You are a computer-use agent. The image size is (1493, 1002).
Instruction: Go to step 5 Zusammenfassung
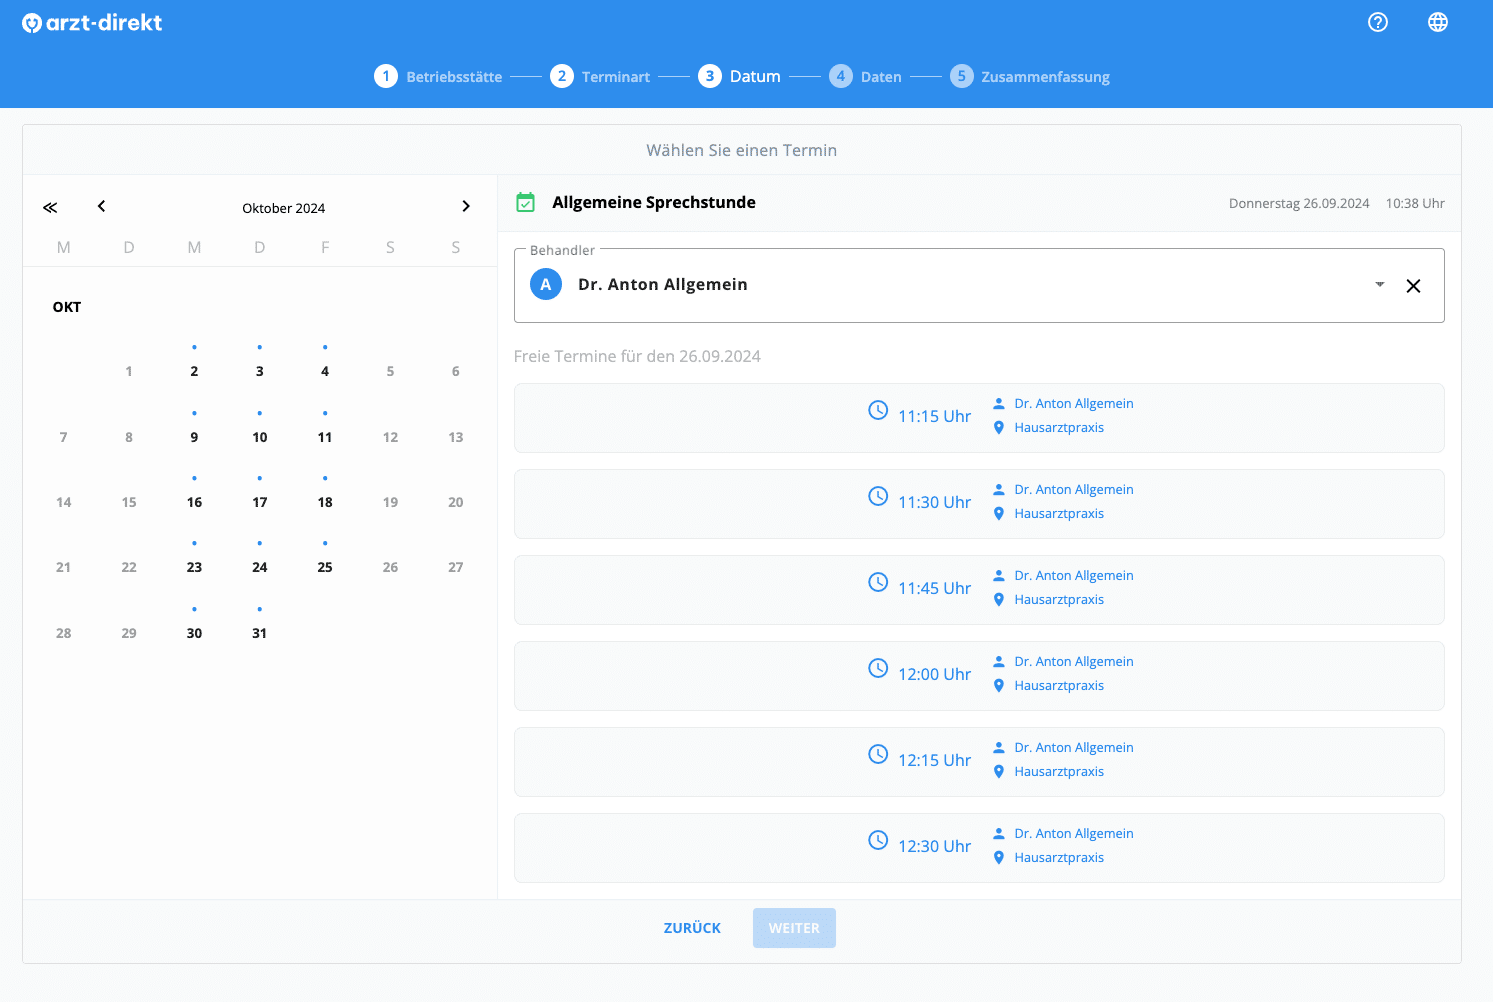pyautogui.click(x=1030, y=76)
